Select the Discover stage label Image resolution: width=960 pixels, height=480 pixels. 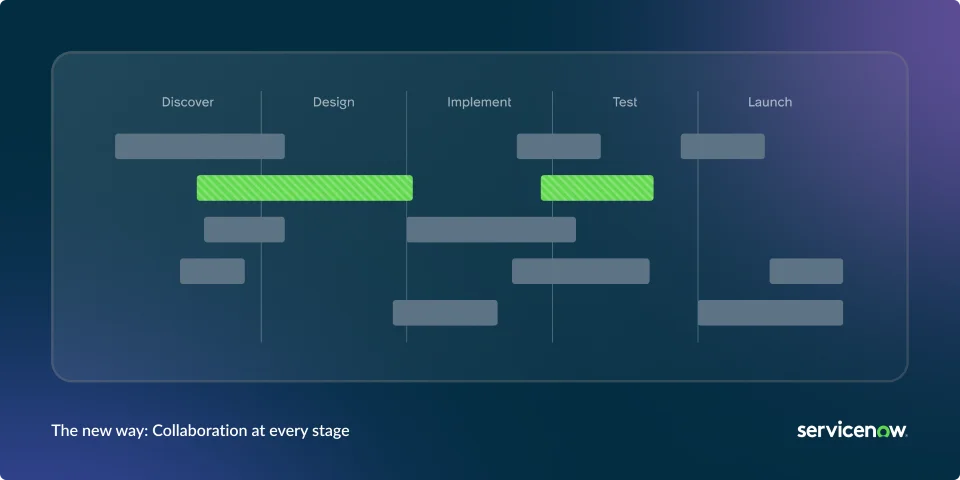(188, 102)
